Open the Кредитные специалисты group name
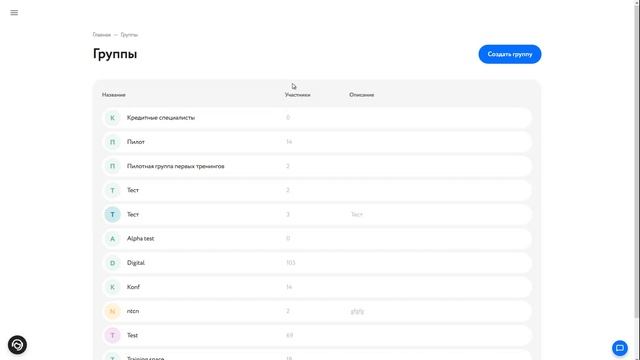The width and height of the screenshot is (640, 360). pos(161,118)
